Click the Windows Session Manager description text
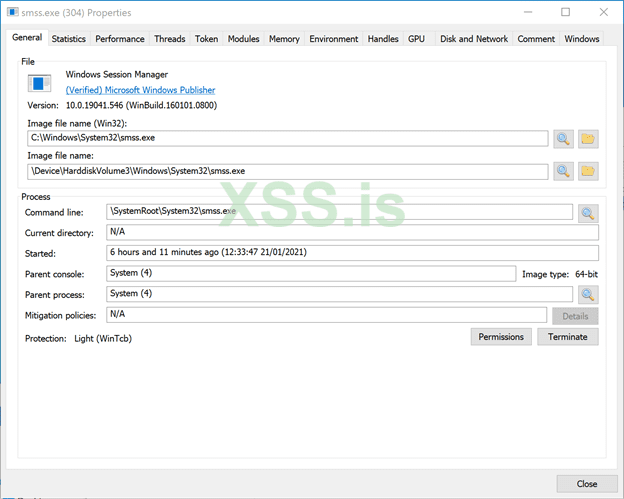The height and width of the screenshot is (499, 624). [x=117, y=74]
